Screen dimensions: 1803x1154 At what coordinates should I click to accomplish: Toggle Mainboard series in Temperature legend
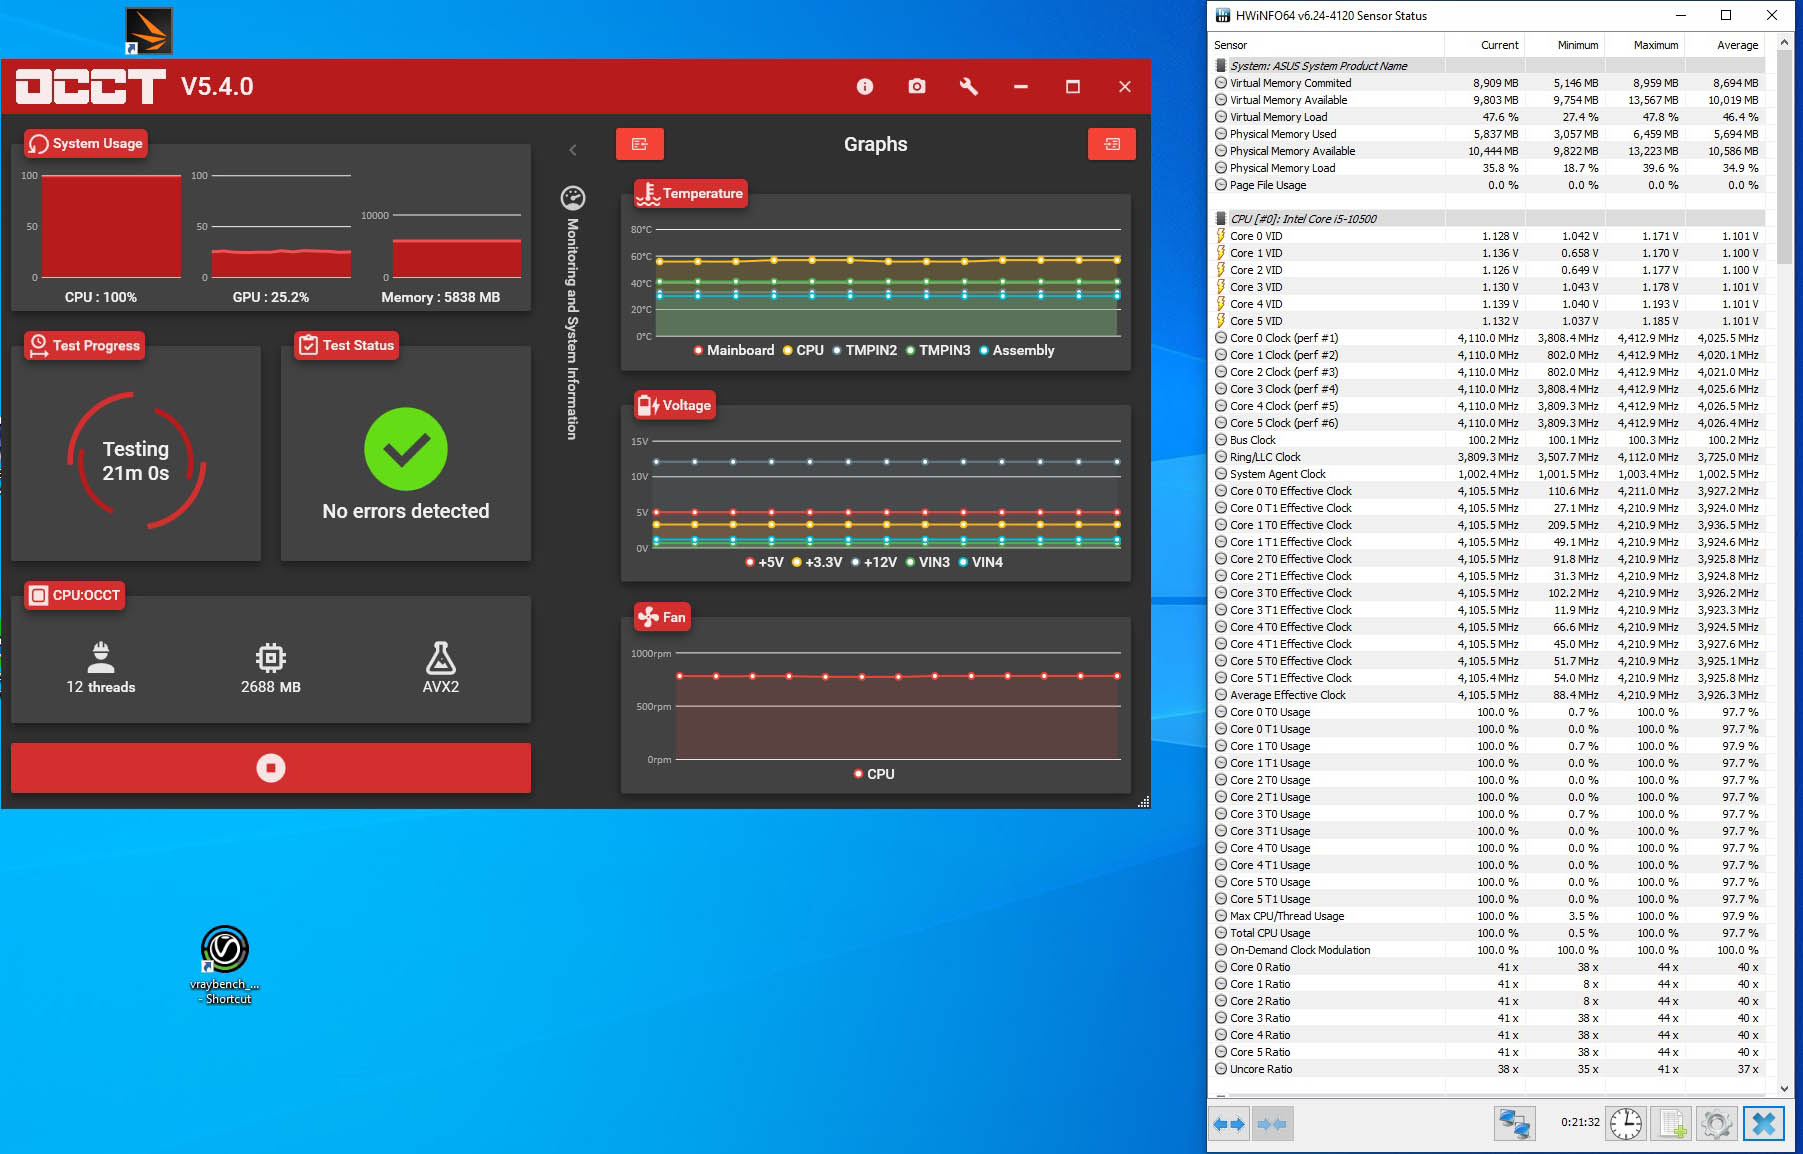[734, 350]
